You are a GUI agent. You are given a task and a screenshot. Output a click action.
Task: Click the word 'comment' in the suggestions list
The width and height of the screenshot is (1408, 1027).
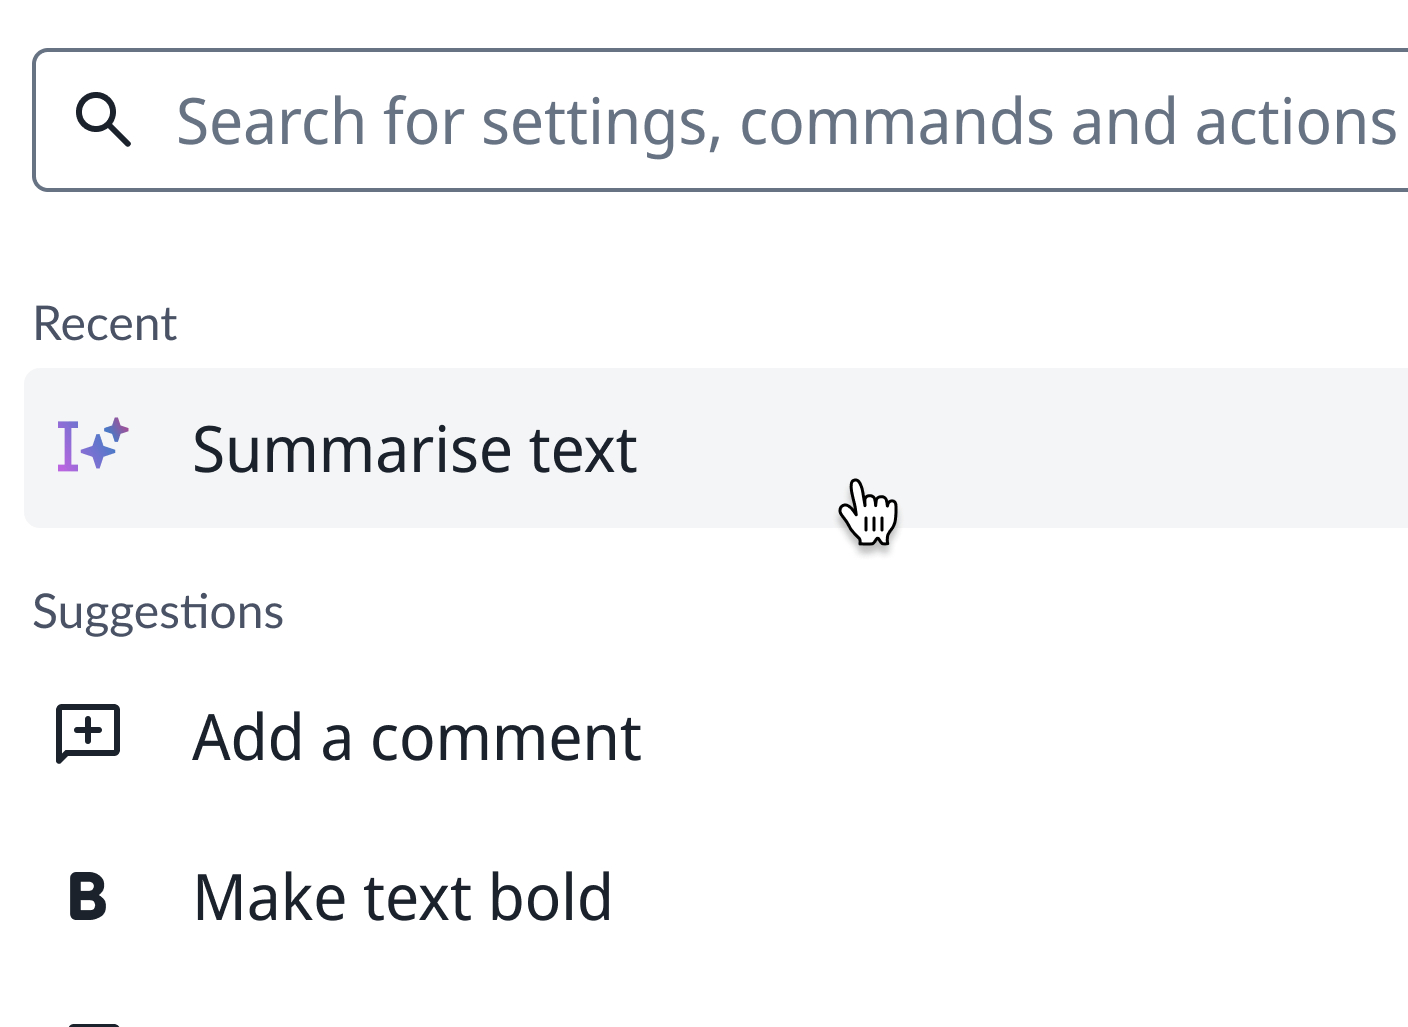point(506,738)
